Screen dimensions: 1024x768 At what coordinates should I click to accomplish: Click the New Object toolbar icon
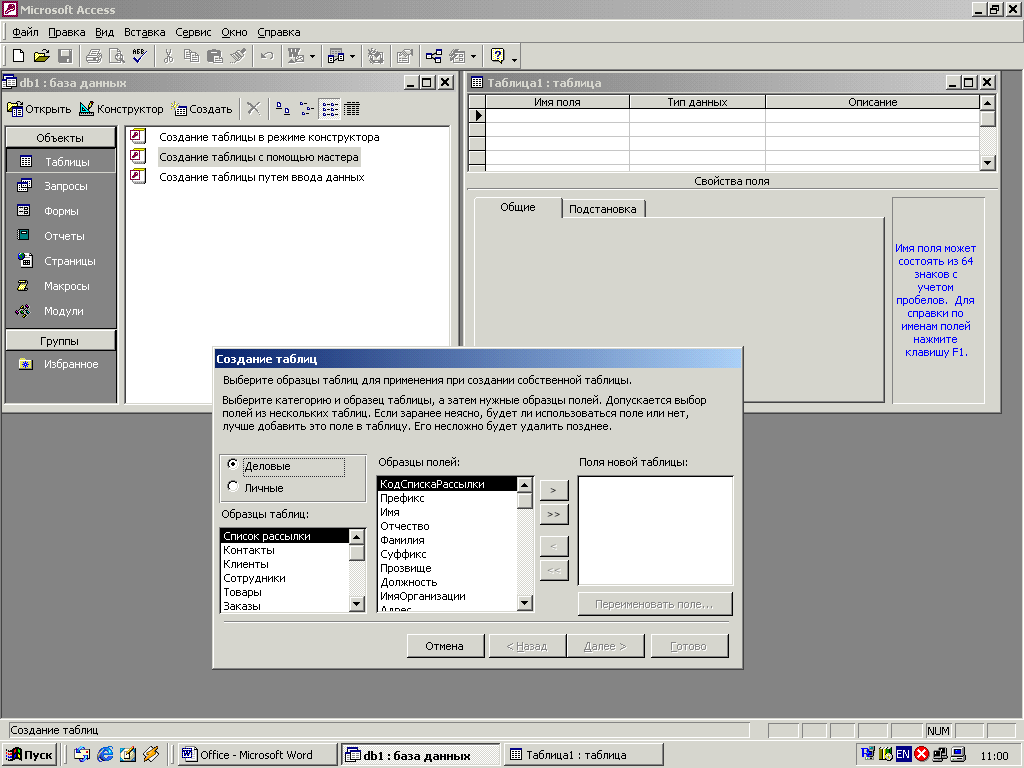coord(458,57)
